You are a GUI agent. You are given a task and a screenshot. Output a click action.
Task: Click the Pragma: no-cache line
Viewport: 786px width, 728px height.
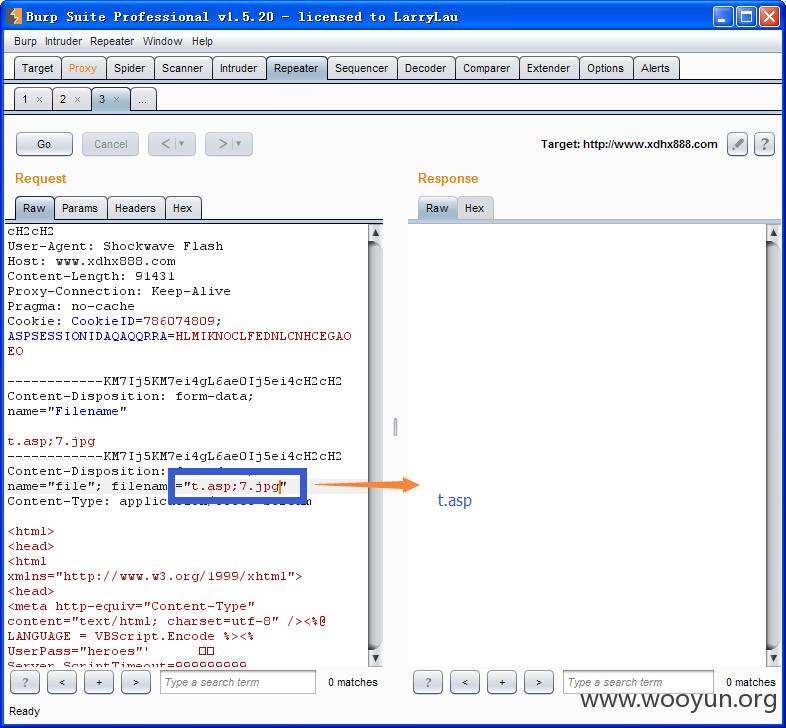click(x=71, y=306)
